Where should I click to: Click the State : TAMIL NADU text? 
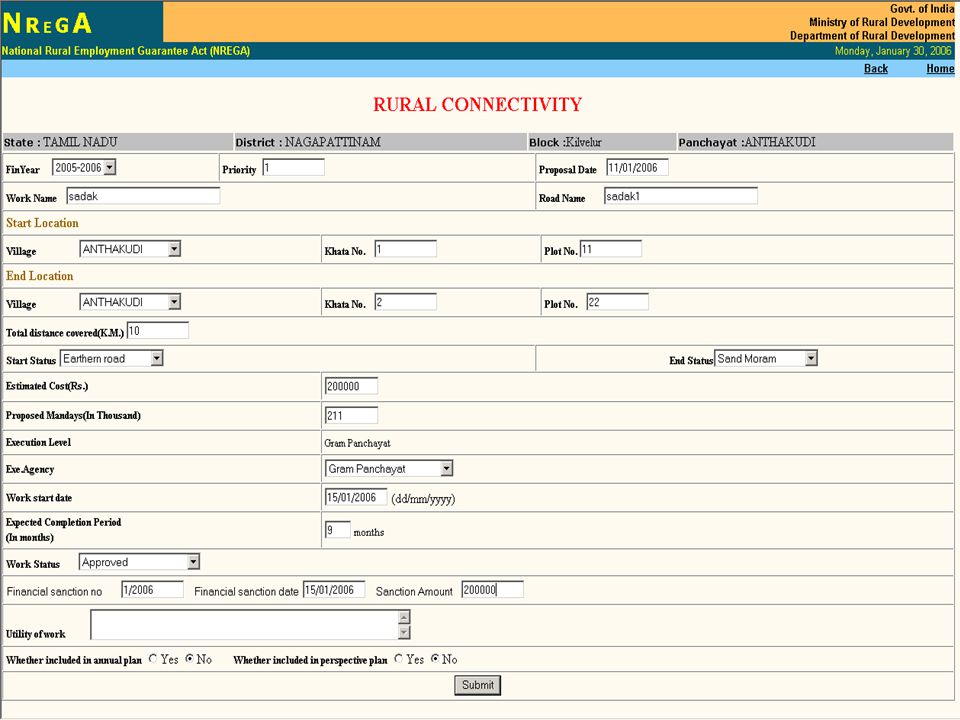(61, 142)
